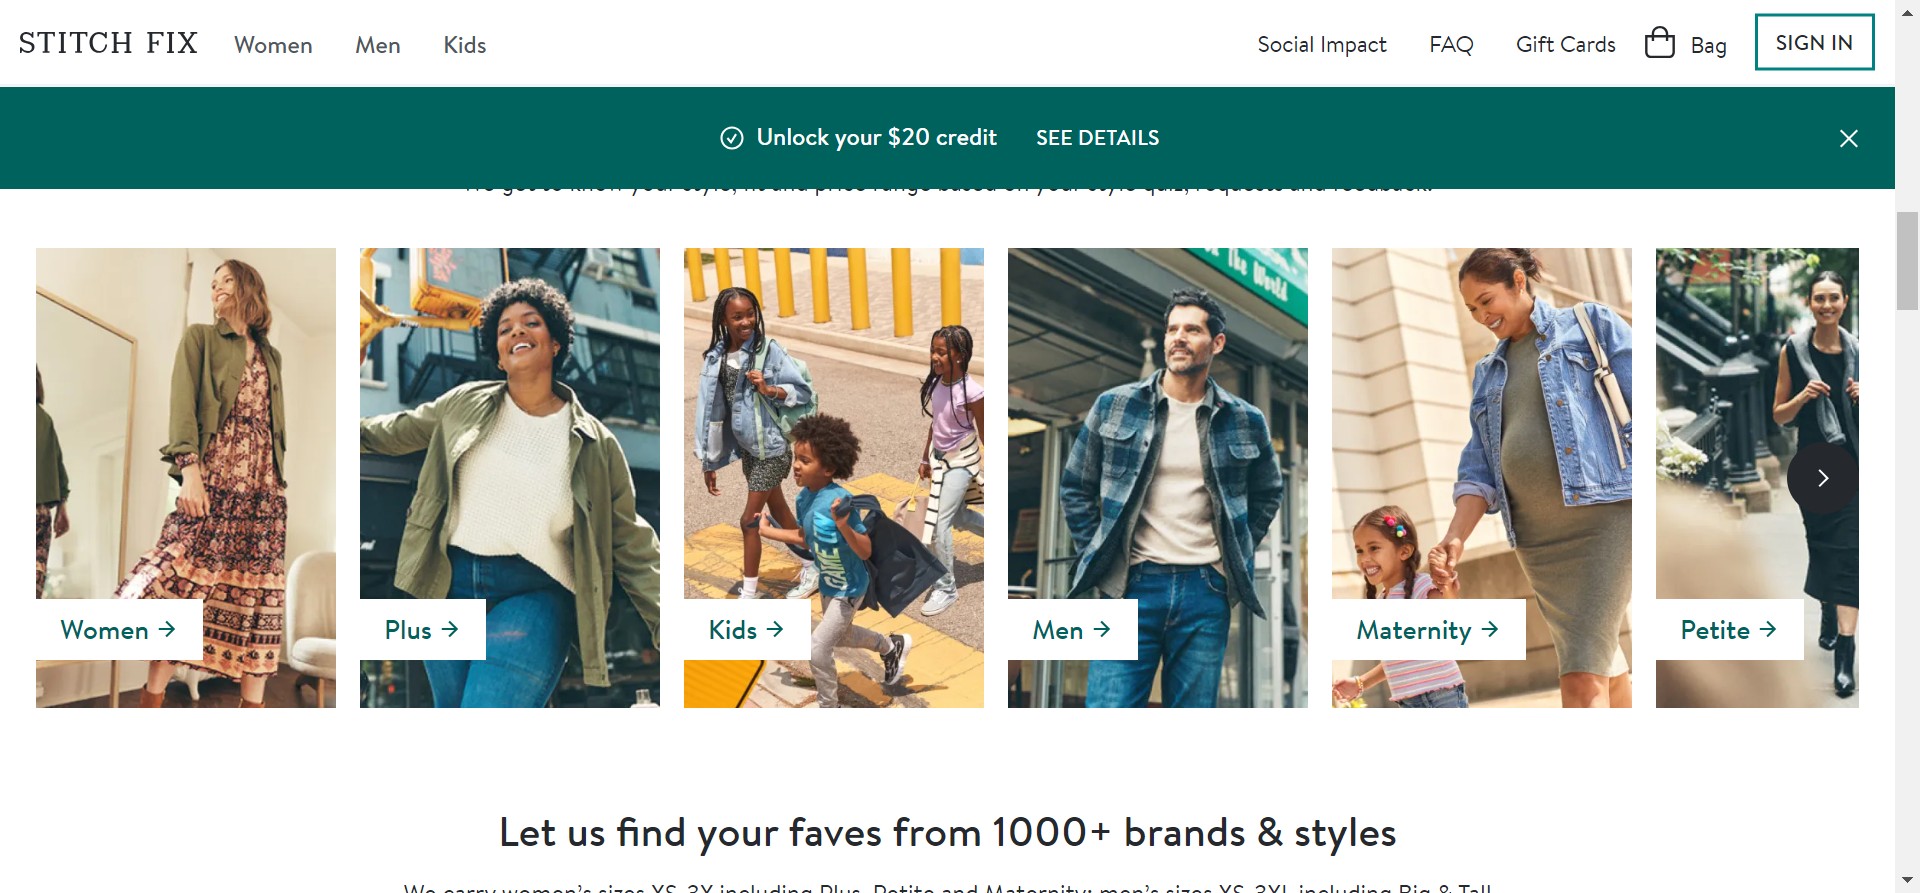Viewport: 1920px width, 893px height.
Task: Go to the Social Impact page
Action: (1321, 45)
